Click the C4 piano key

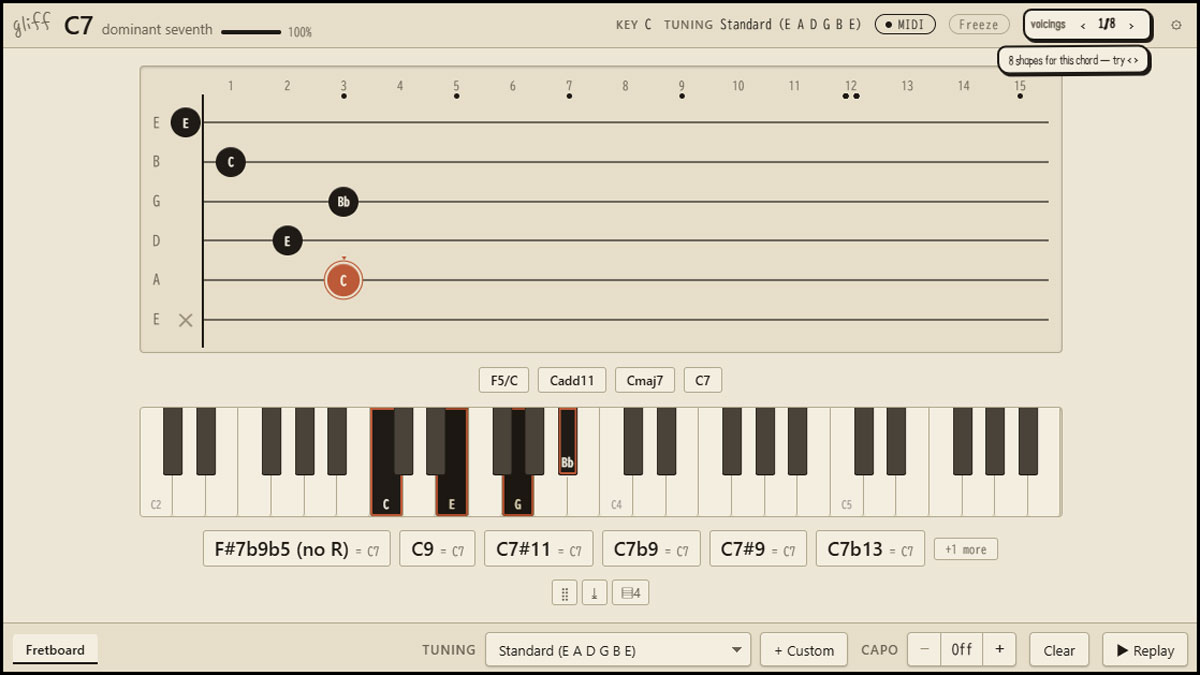[617, 490]
